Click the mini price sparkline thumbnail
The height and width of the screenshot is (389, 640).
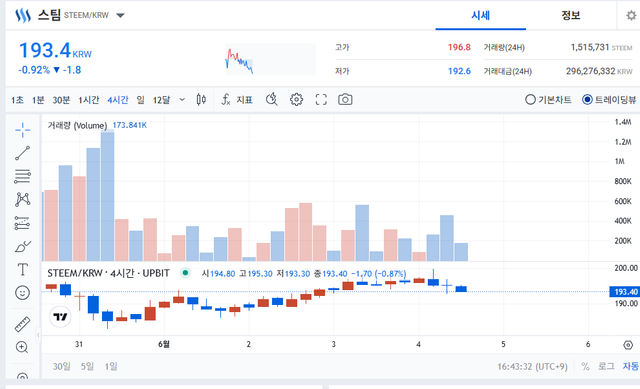coord(270,60)
